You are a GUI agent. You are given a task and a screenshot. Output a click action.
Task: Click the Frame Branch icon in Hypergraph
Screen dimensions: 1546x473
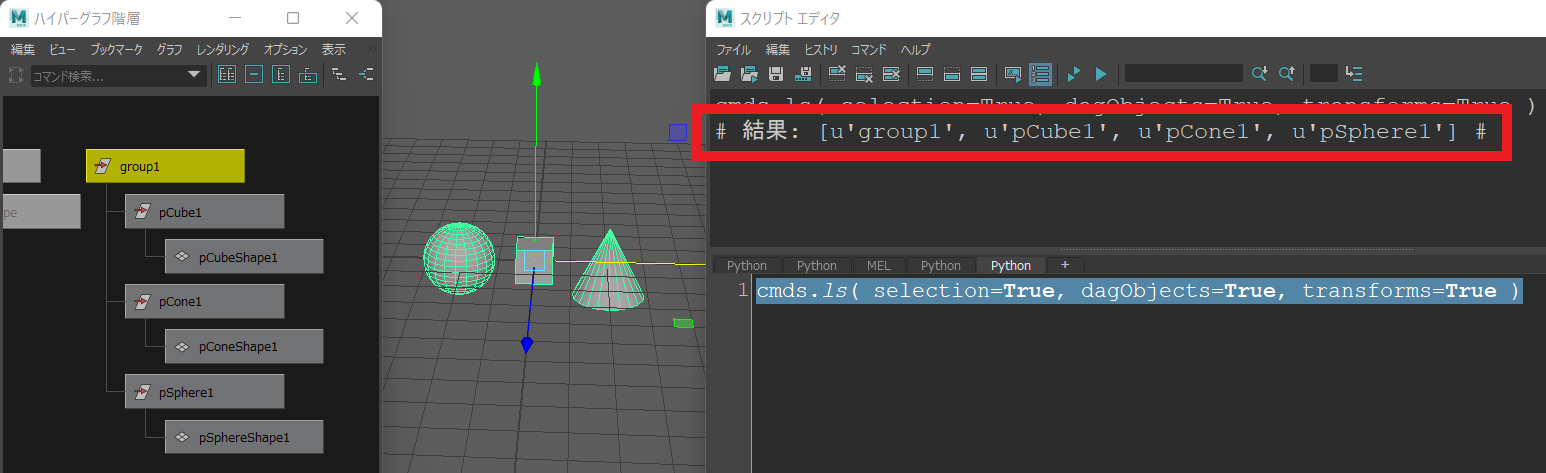(308, 74)
